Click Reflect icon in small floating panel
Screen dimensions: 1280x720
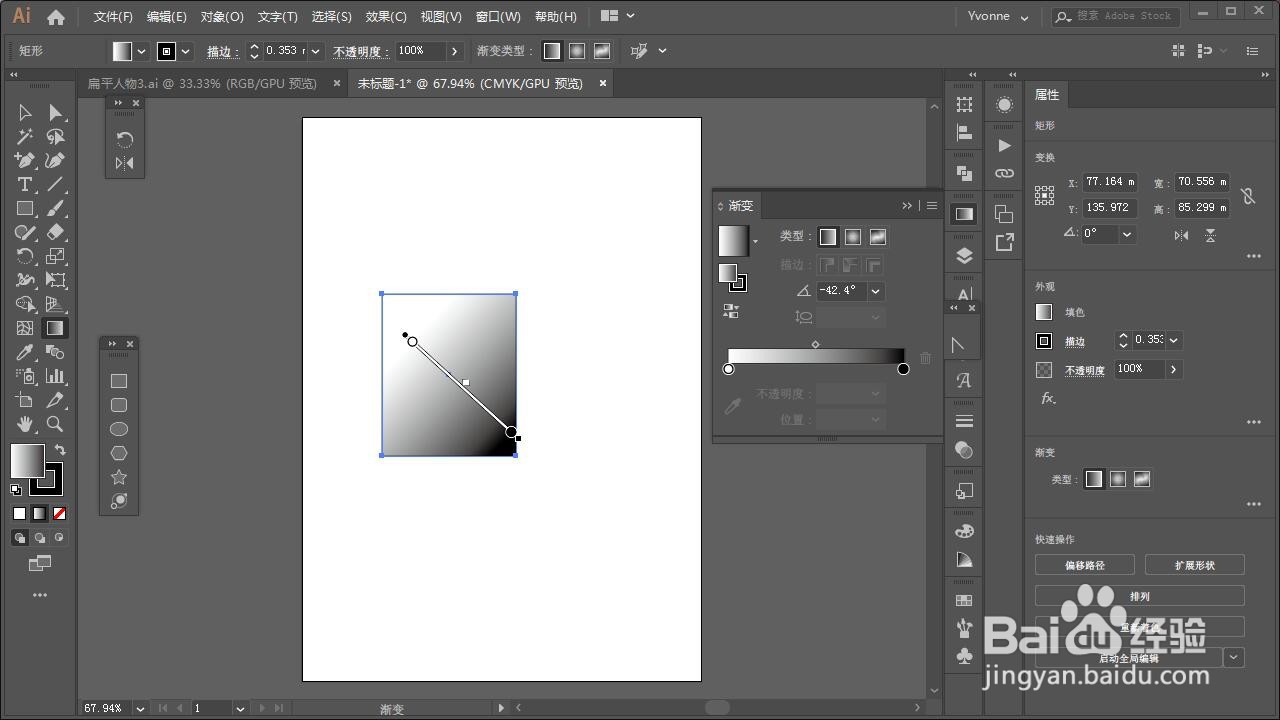pyautogui.click(x=125, y=163)
